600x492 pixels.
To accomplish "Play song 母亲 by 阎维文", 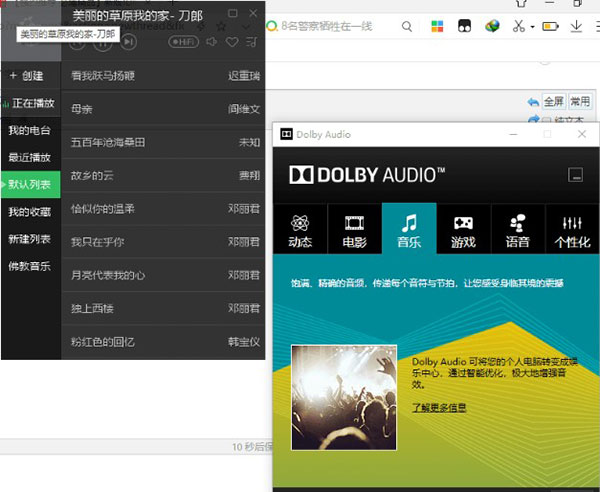I will pos(163,109).
